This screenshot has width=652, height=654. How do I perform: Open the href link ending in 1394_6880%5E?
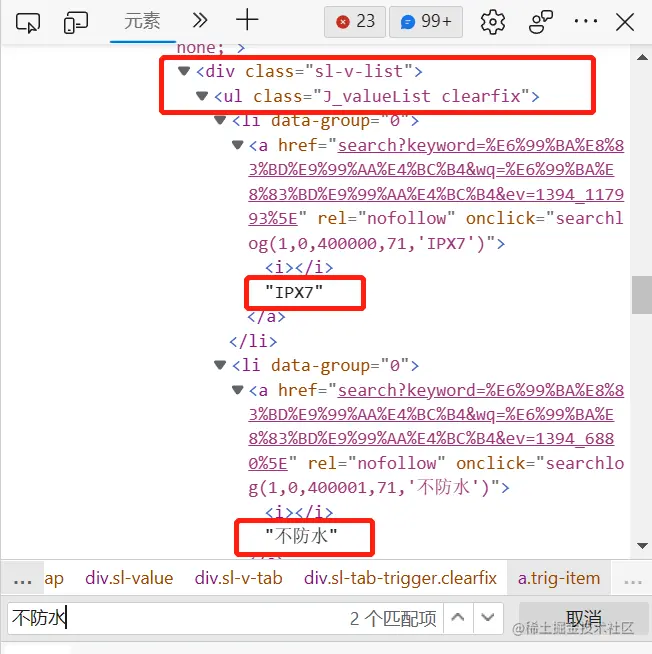pos(436,427)
